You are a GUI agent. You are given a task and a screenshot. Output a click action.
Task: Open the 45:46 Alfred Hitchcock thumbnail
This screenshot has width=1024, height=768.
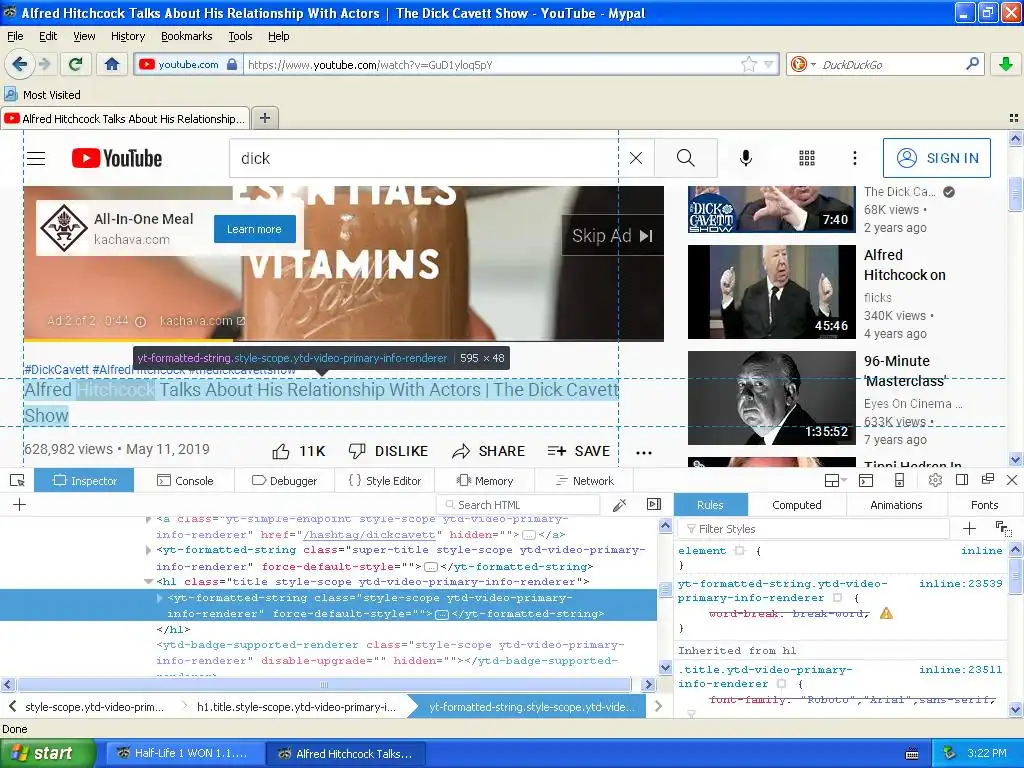772,292
